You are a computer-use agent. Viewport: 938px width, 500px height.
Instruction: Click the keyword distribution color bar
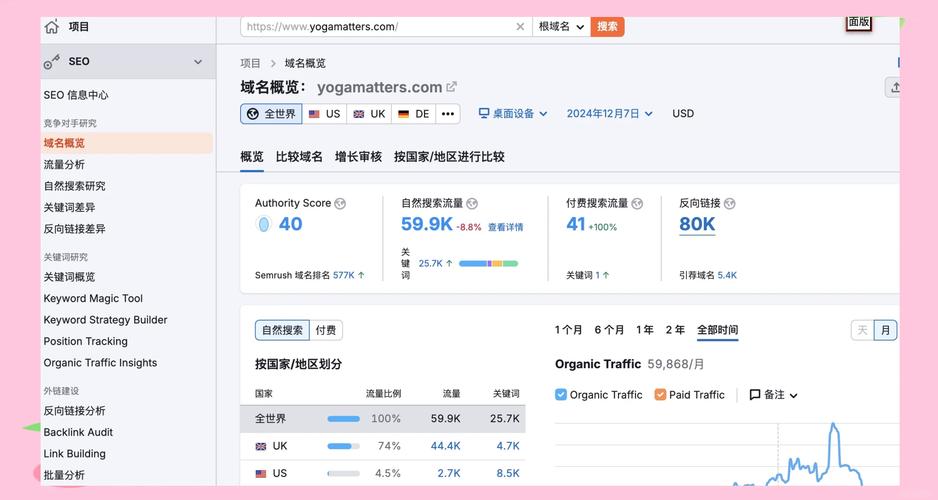(x=488, y=263)
